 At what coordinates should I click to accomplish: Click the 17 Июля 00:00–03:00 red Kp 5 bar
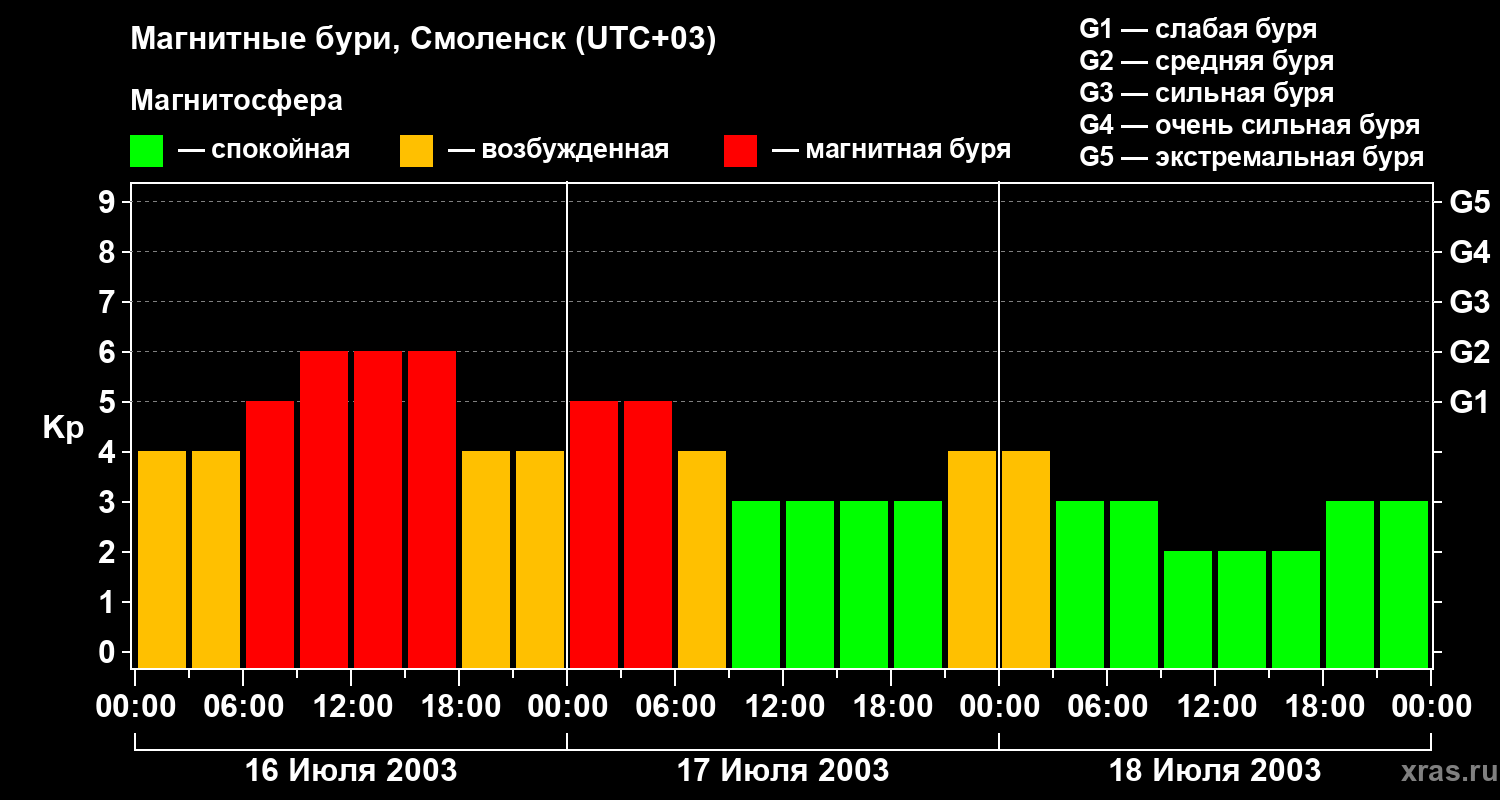(594, 535)
